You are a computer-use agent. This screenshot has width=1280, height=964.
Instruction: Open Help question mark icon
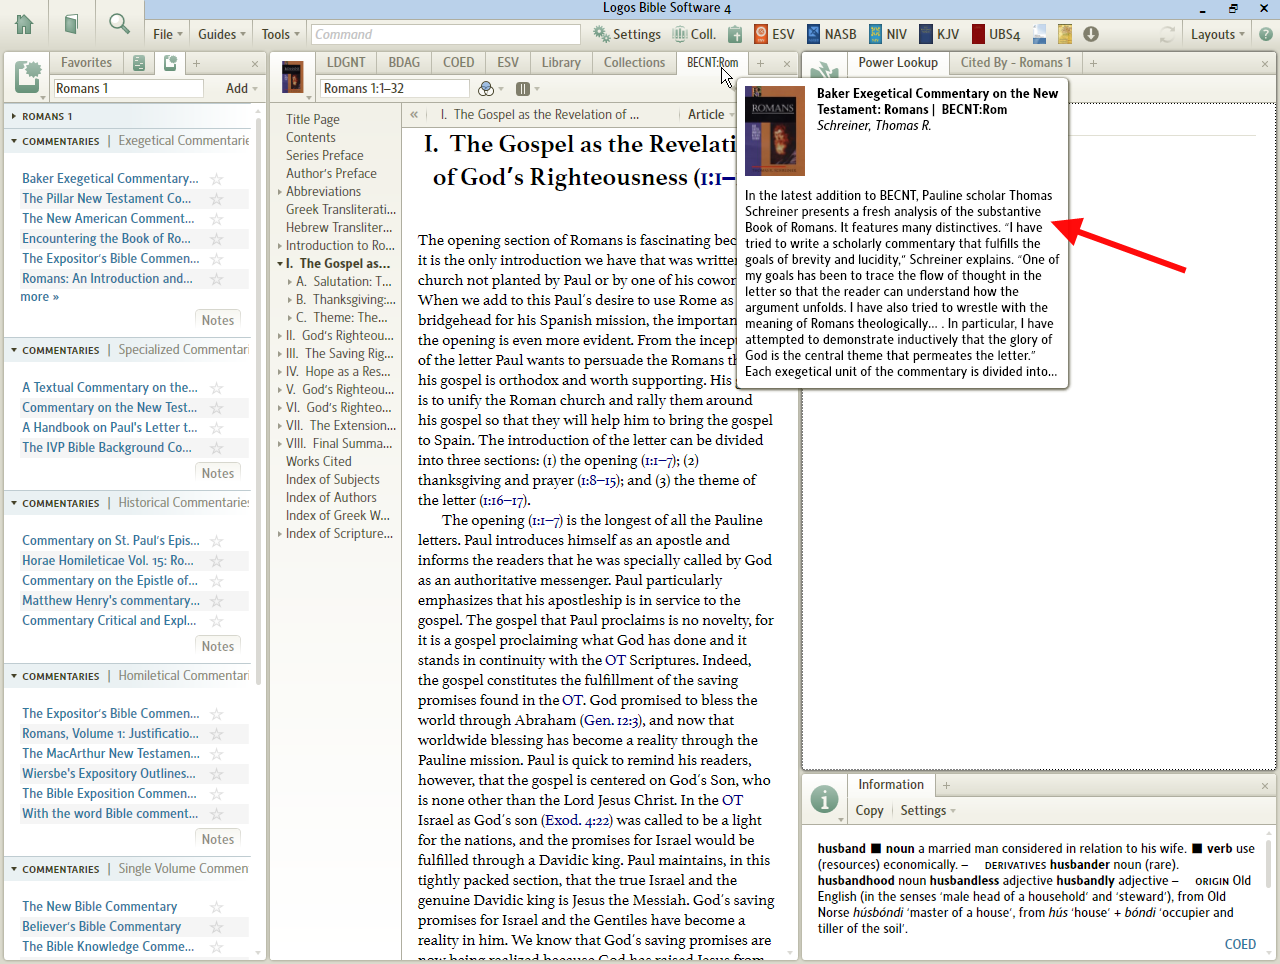[x=1266, y=34]
